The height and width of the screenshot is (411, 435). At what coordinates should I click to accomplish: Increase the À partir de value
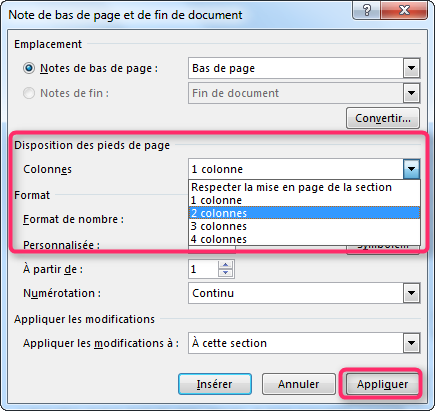(x=226, y=265)
